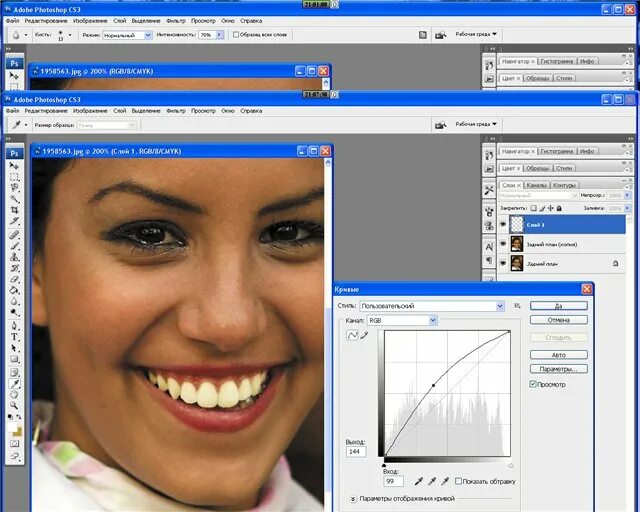Confirm Curves with Да button
Viewport: 640px width, 512px height.
pyautogui.click(x=558, y=306)
